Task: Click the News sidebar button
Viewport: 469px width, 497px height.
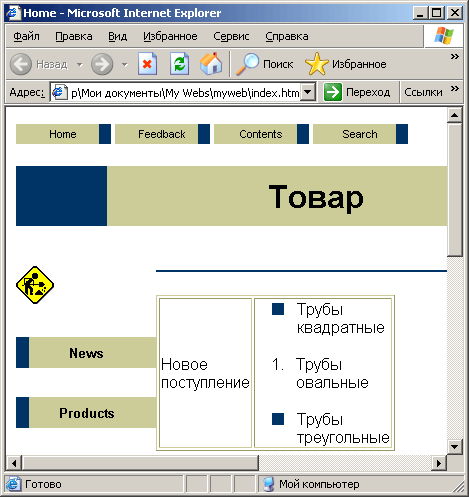Action: pyautogui.click(x=86, y=353)
